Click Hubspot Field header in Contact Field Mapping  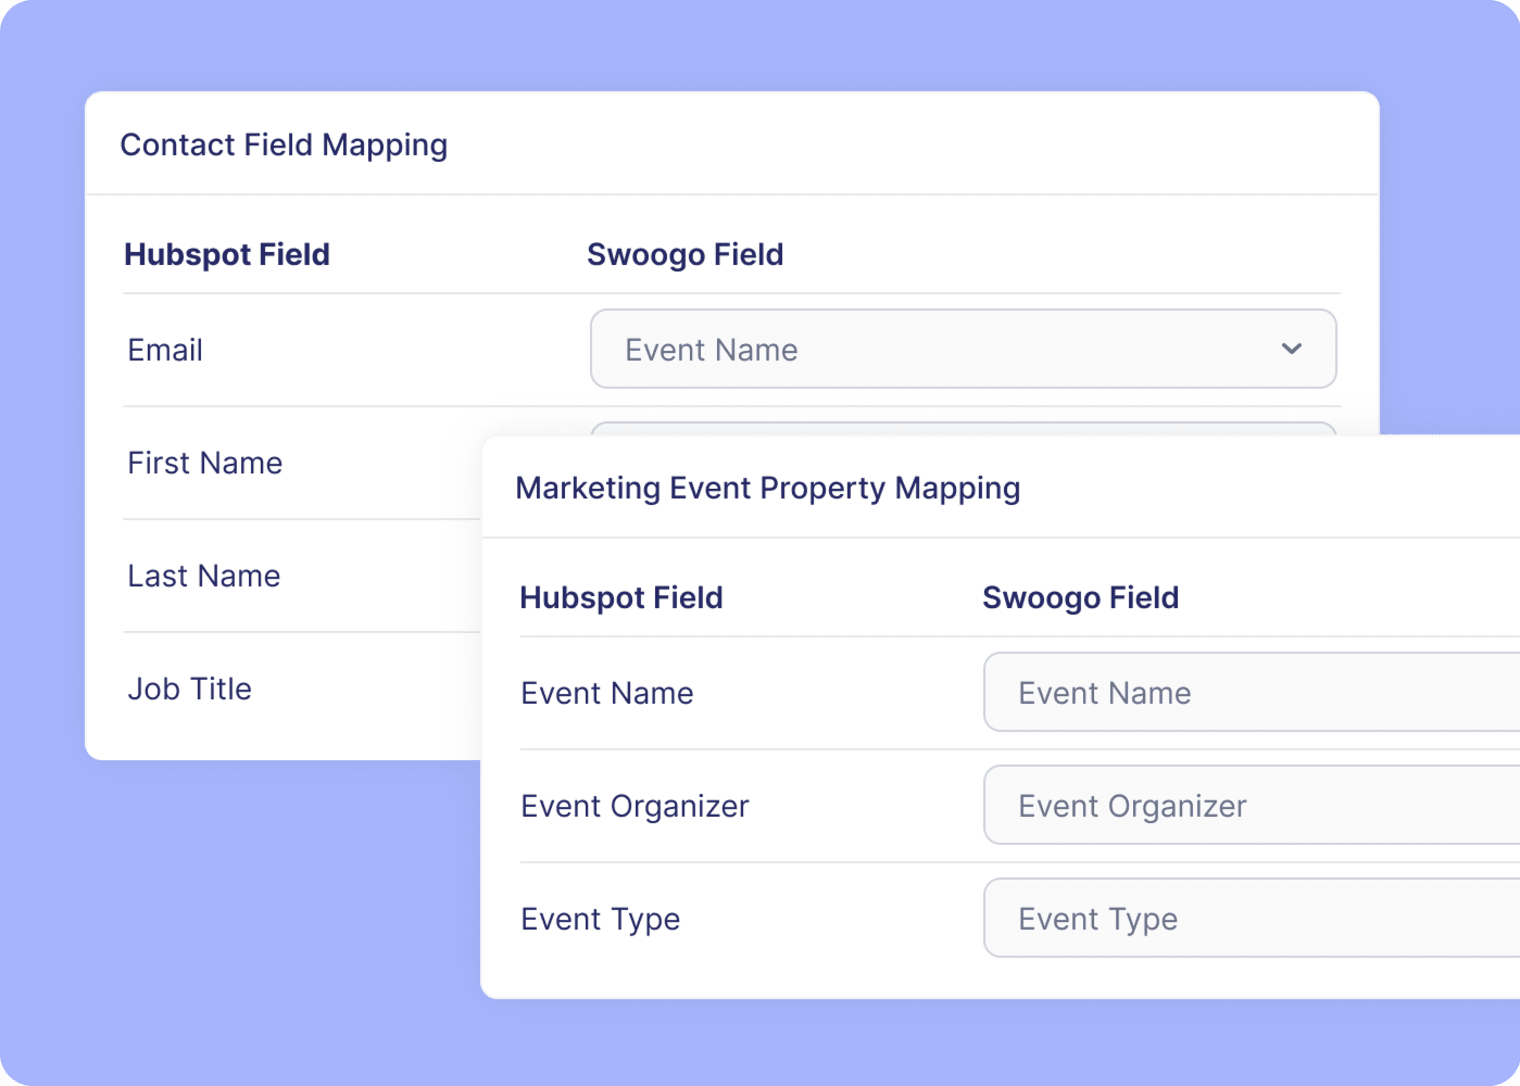coord(227,254)
